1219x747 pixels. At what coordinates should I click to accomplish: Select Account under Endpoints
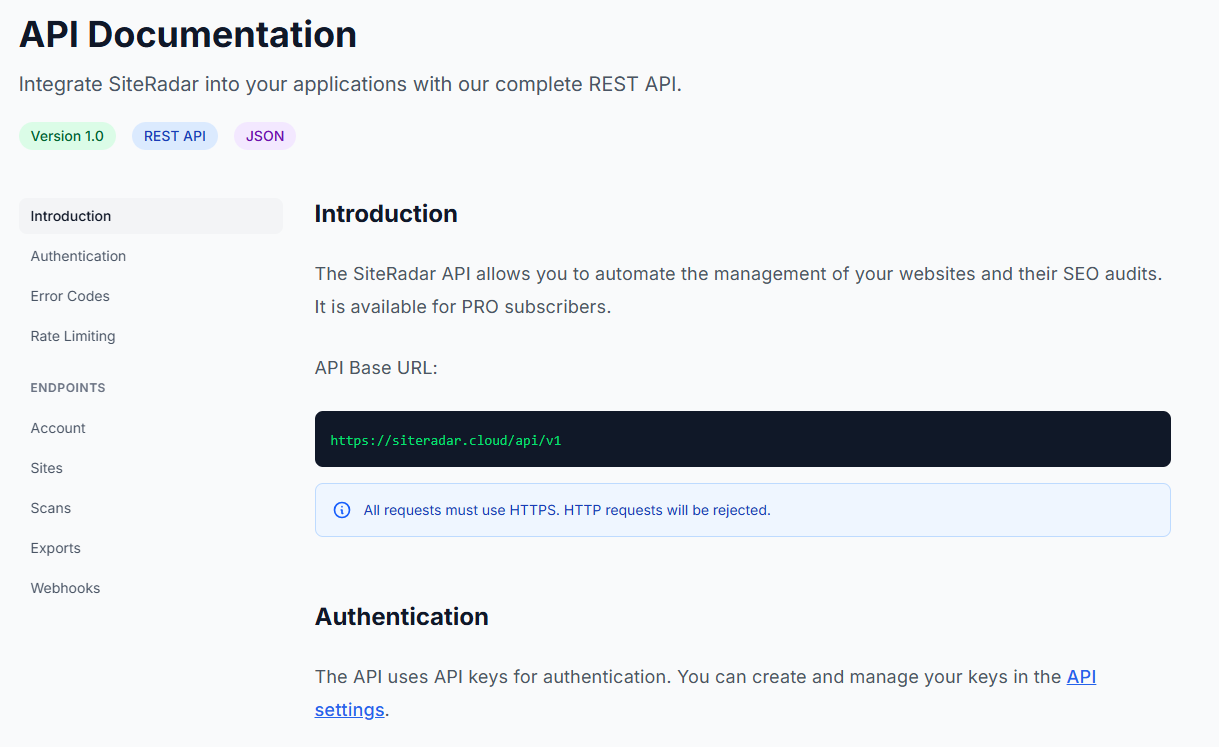58,428
